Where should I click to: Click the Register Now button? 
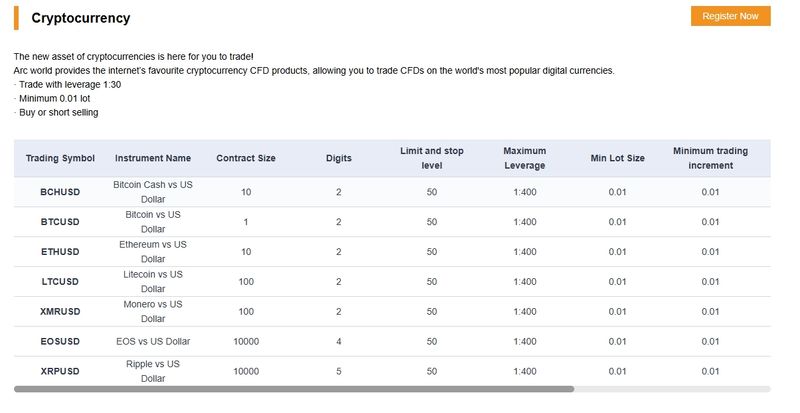point(730,16)
